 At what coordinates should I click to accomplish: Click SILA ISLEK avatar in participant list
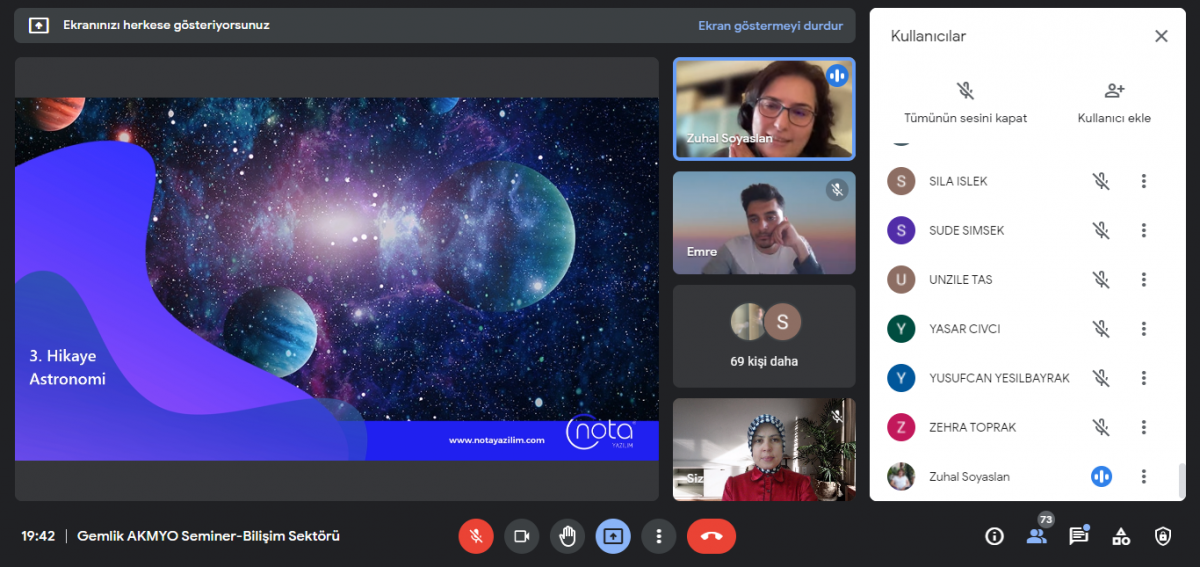(901, 181)
